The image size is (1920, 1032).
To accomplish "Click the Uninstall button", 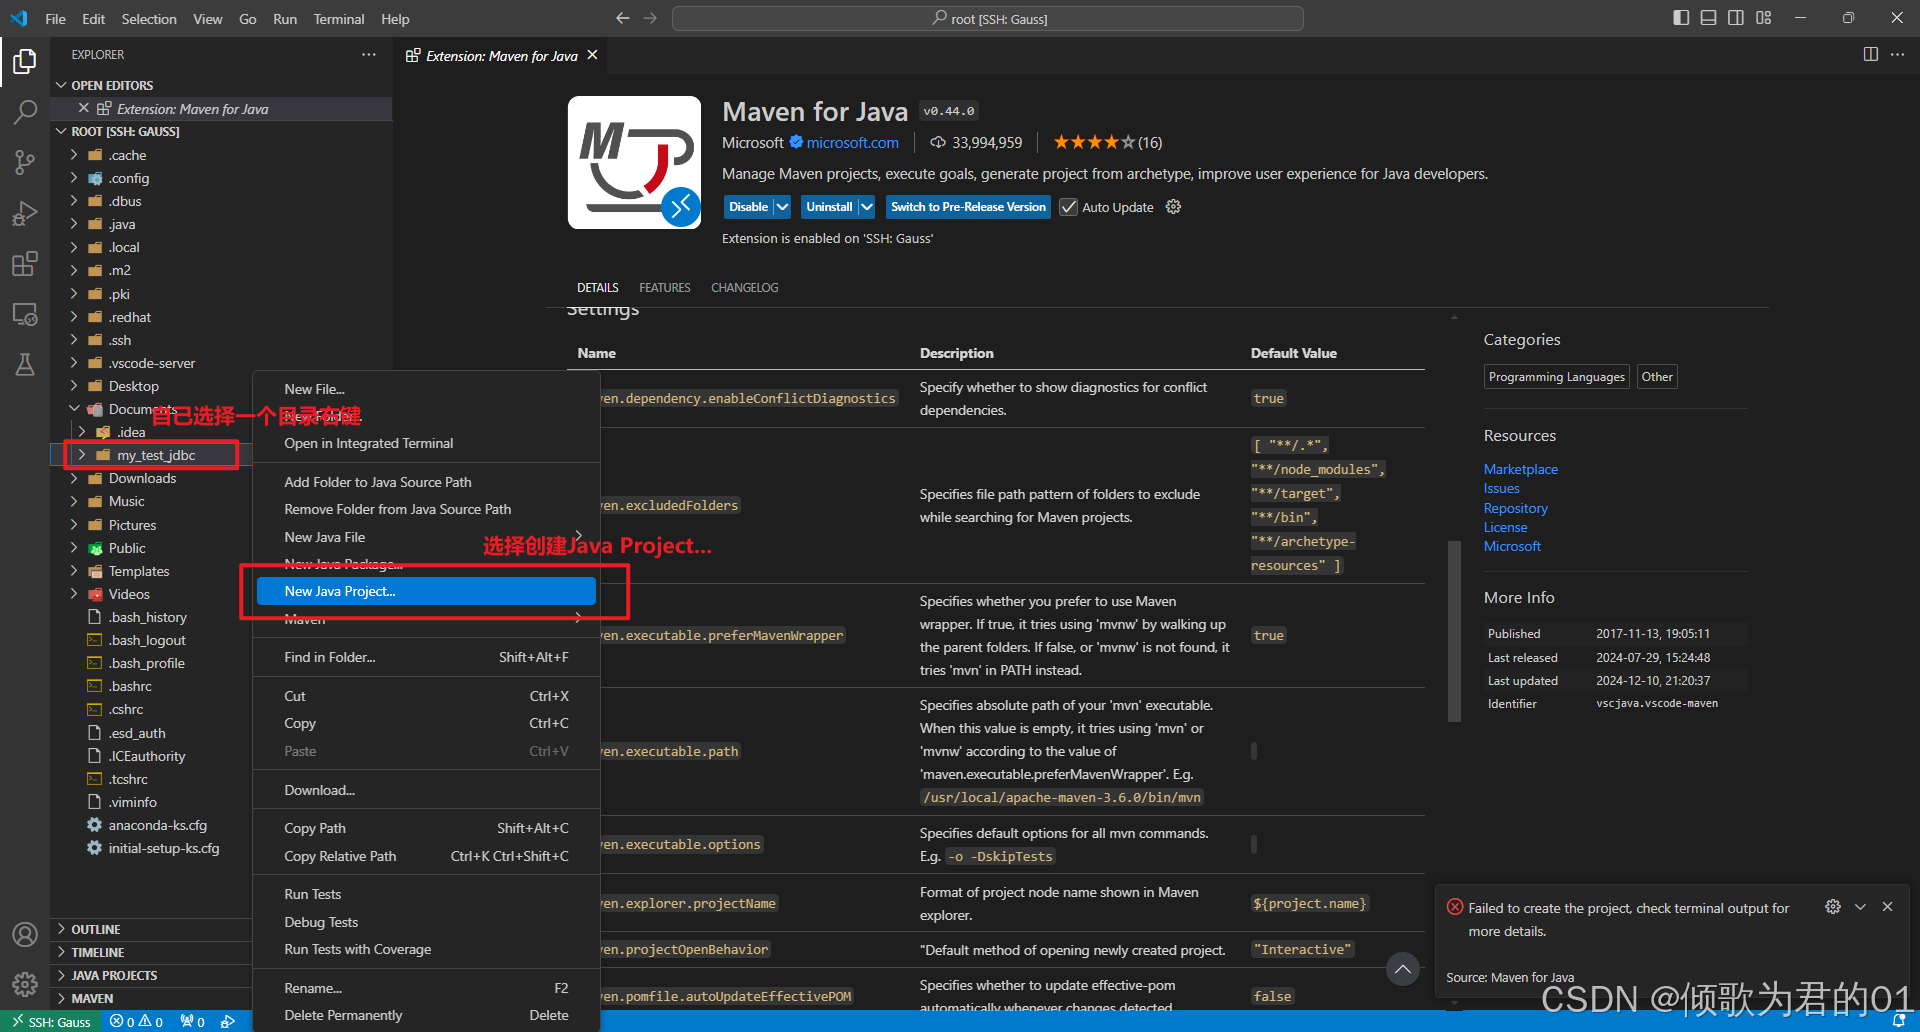I will 829,207.
